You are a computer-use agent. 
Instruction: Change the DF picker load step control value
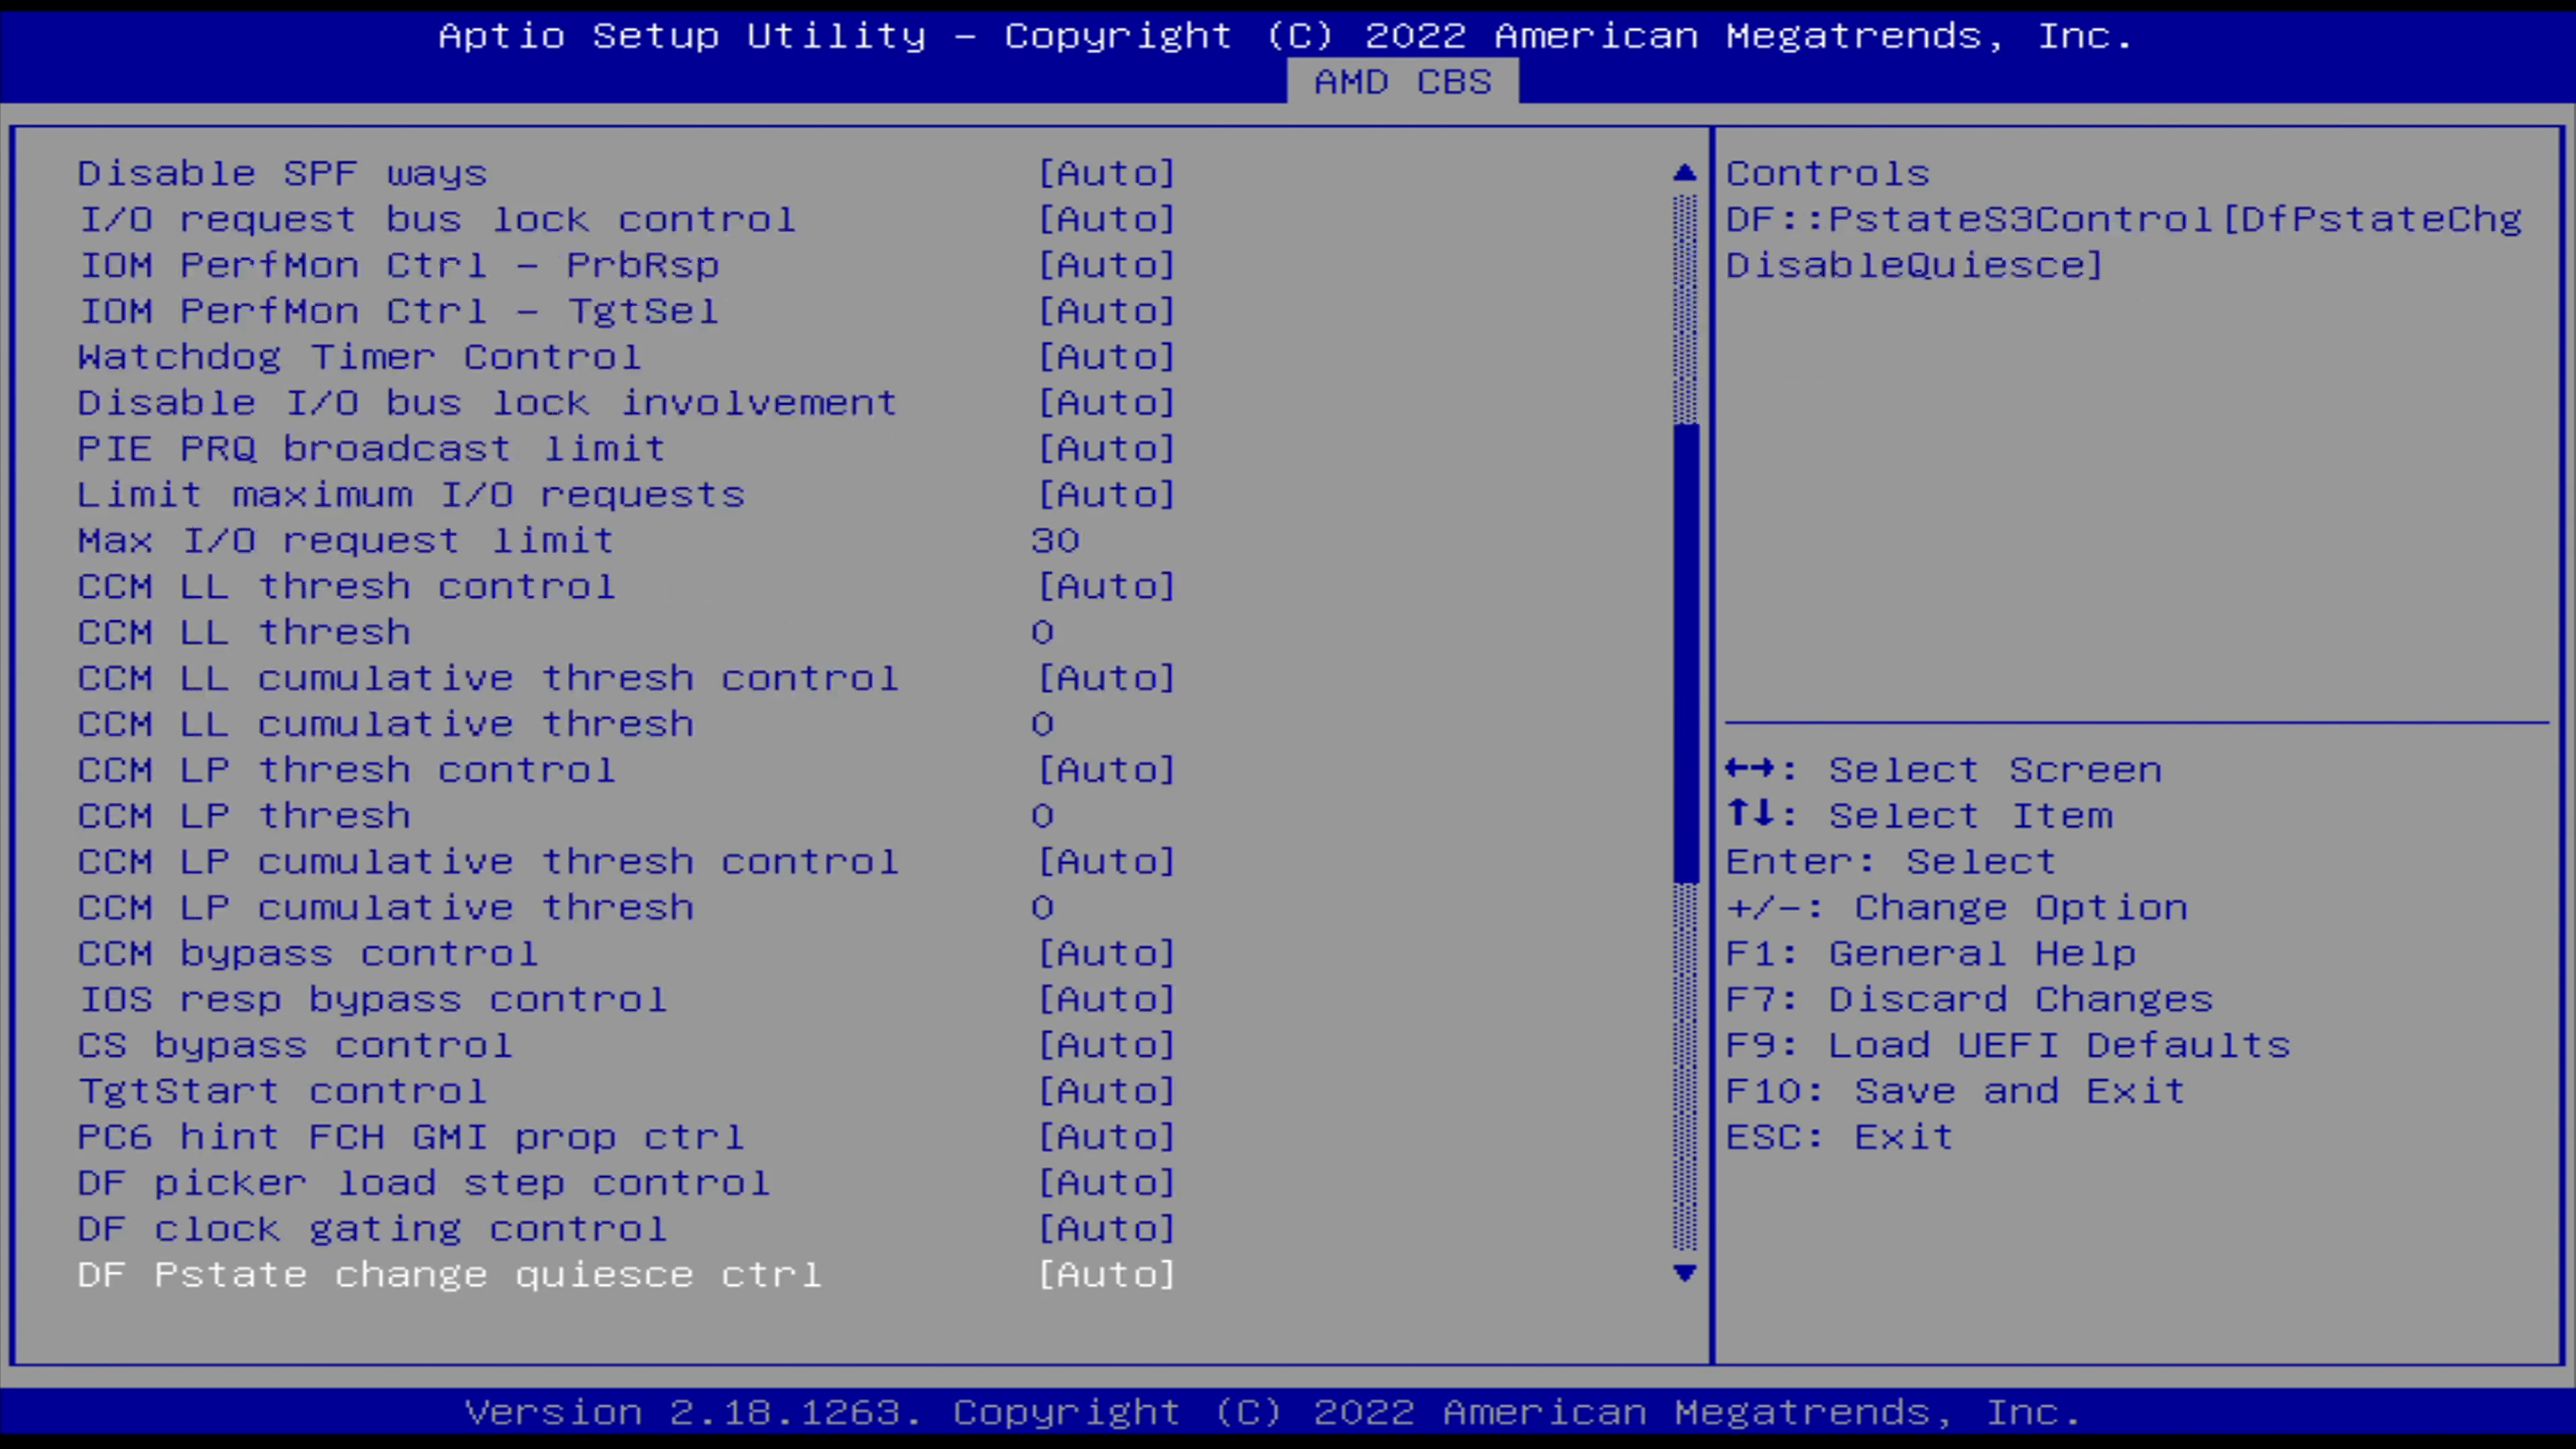[1107, 1184]
